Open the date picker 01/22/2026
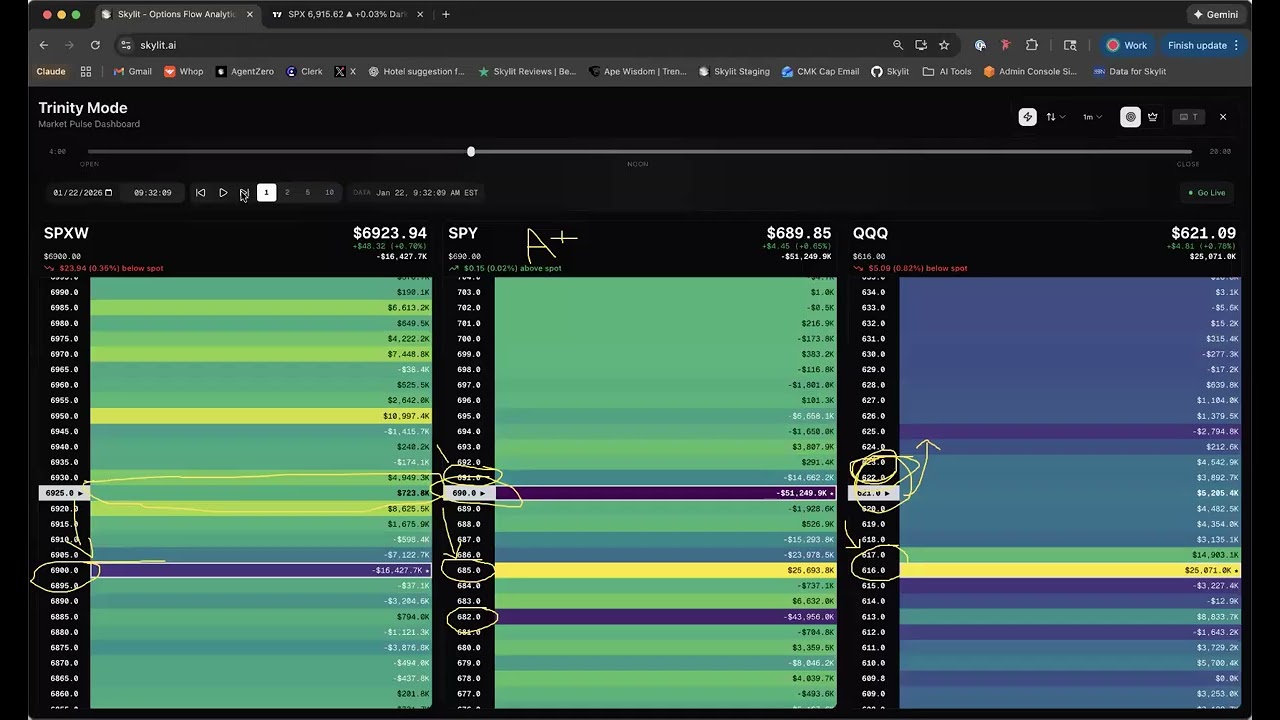The image size is (1280, 720). point(82,193)
